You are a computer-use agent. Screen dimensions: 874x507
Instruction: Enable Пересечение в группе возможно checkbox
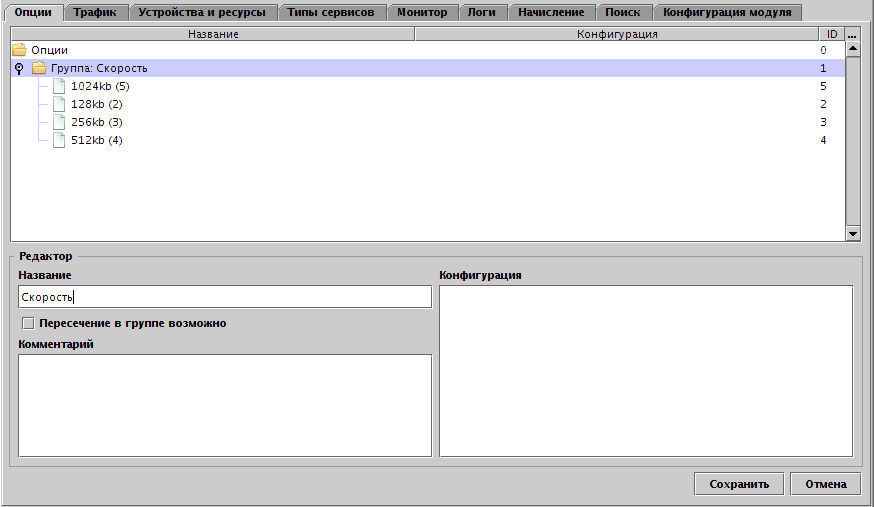pyautogui.click(x=28, y=323)
